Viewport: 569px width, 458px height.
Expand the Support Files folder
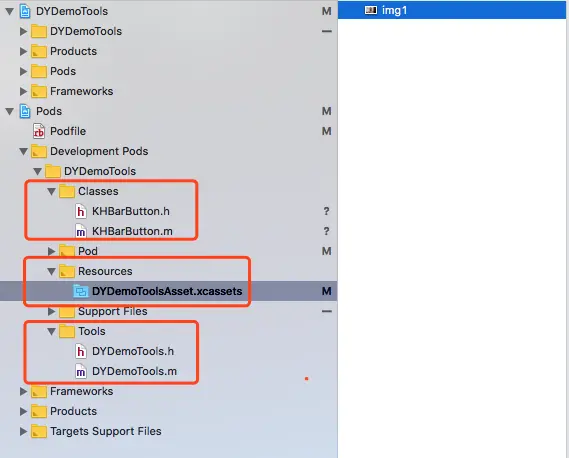tap(52, 311)
